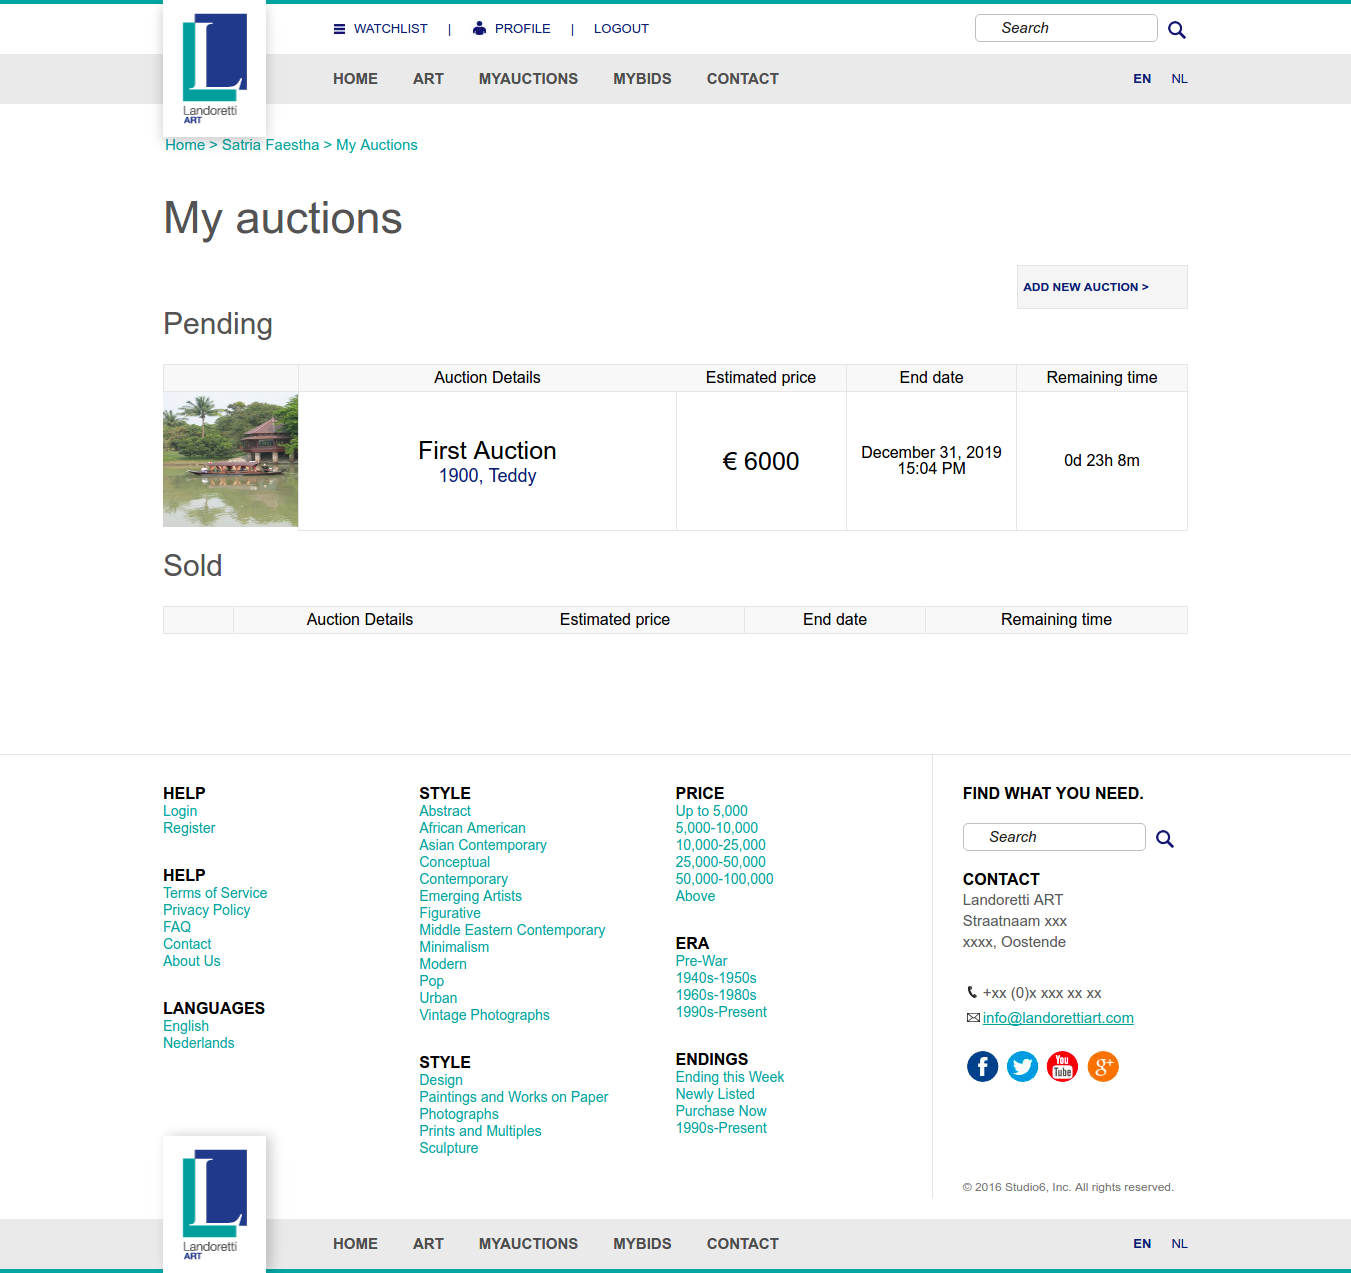Open the Twitter social icon
Viewport: 1351px width, 1273px height.
point(1022,1067)
